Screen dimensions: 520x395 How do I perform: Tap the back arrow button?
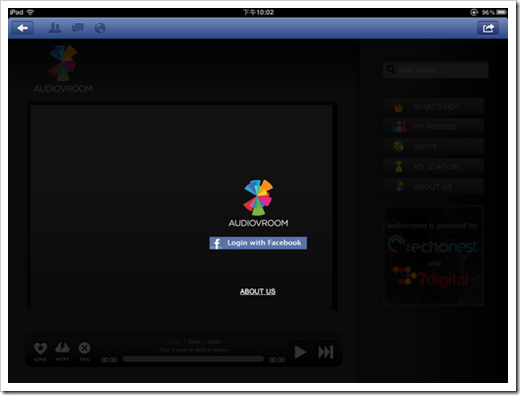pyautogui.click(x=22, y=28)
